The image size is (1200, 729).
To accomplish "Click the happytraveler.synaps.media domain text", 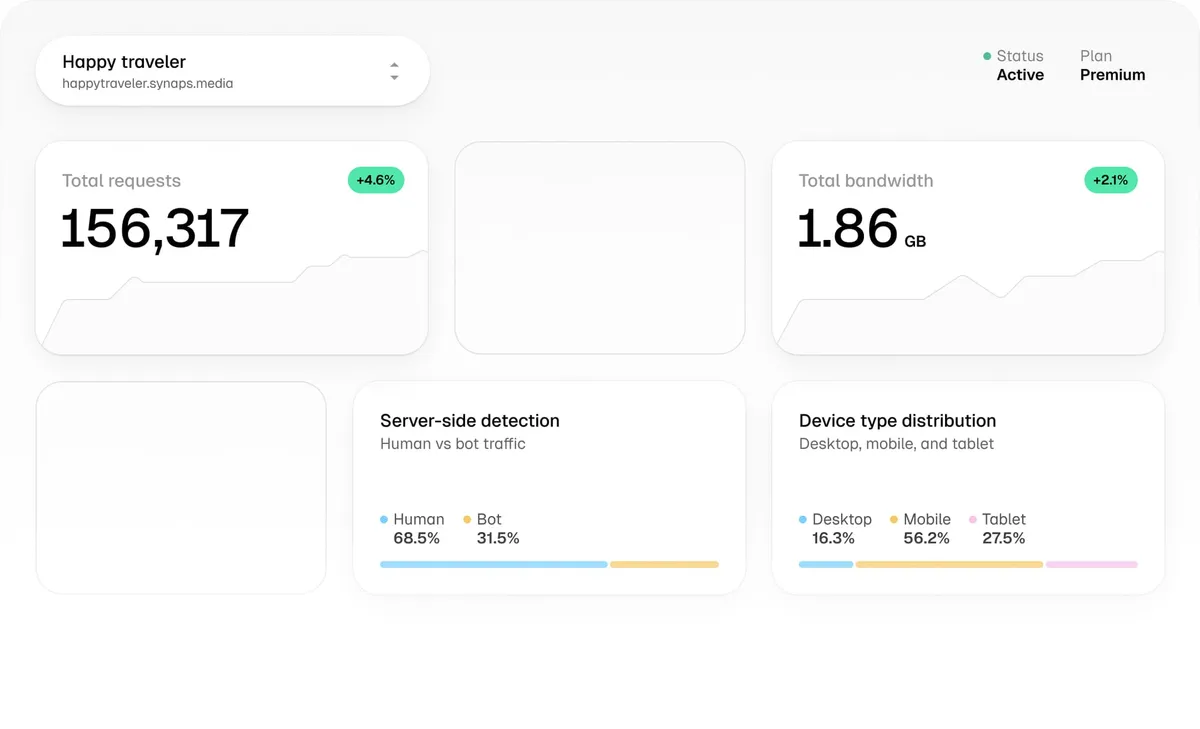I will (147, 84).
